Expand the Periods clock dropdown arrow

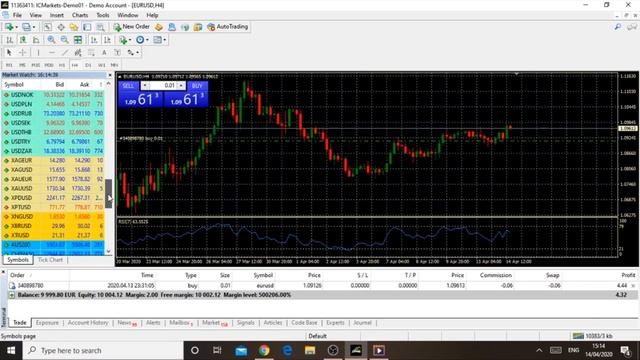[147, 40]
